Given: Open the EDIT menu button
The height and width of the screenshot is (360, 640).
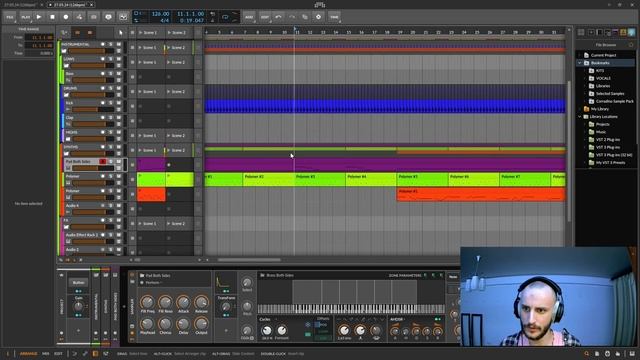Looking at the screenshot, I should (265, 17).
